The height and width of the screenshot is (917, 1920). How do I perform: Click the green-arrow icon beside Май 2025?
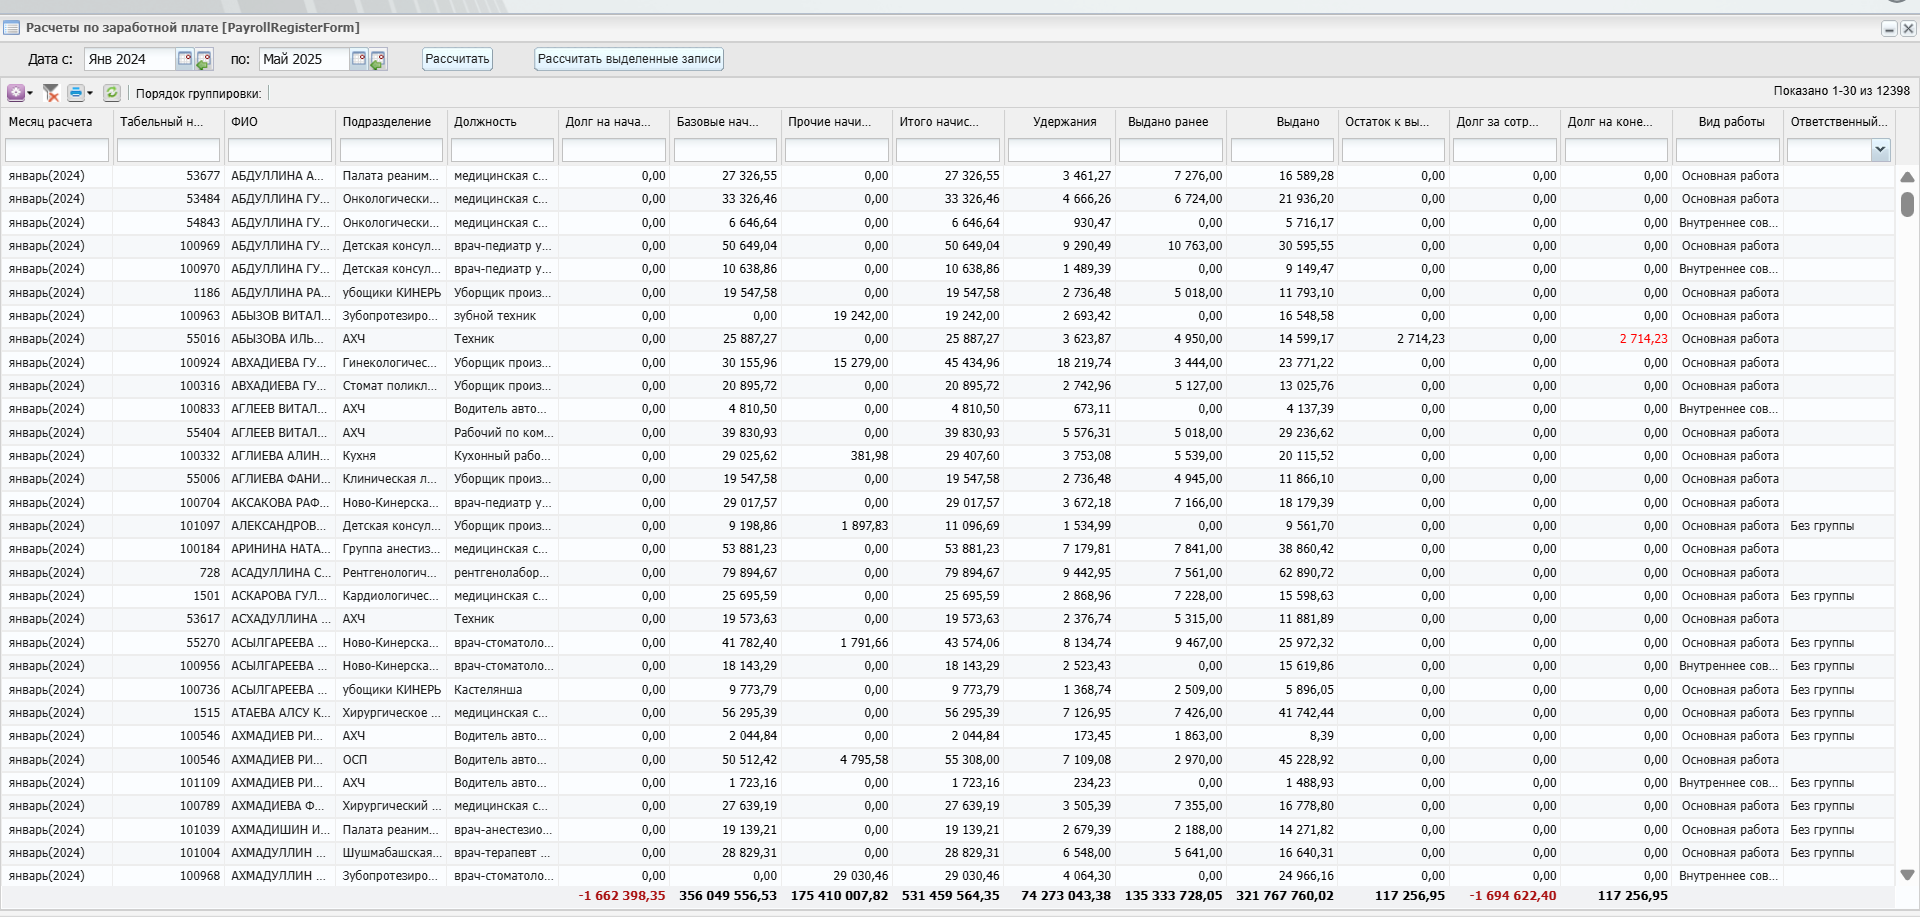[x=378, y=60]
